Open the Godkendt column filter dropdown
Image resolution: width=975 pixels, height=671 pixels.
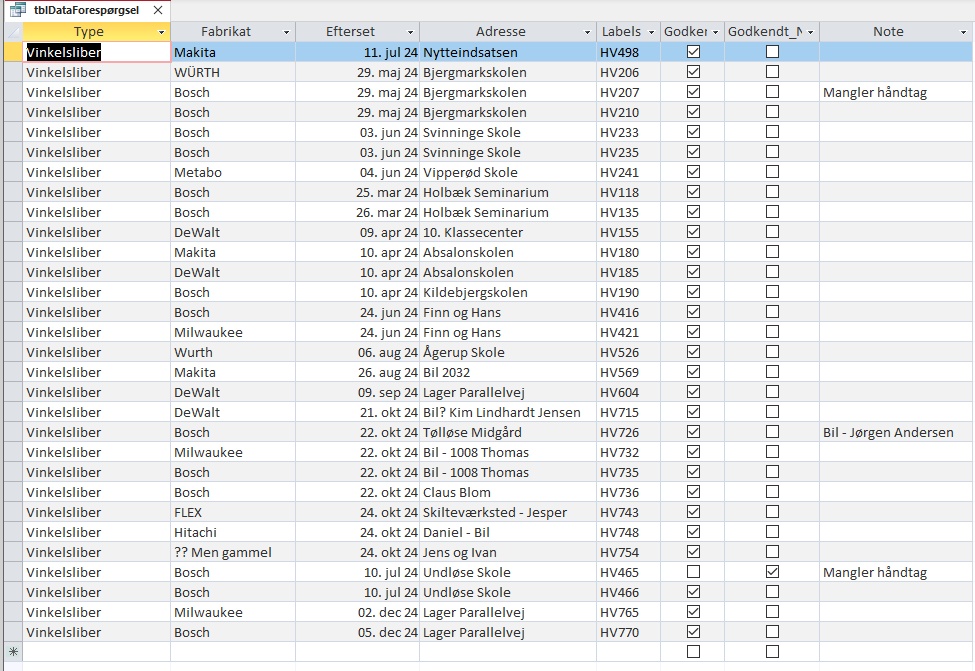(x=716, y=32)
